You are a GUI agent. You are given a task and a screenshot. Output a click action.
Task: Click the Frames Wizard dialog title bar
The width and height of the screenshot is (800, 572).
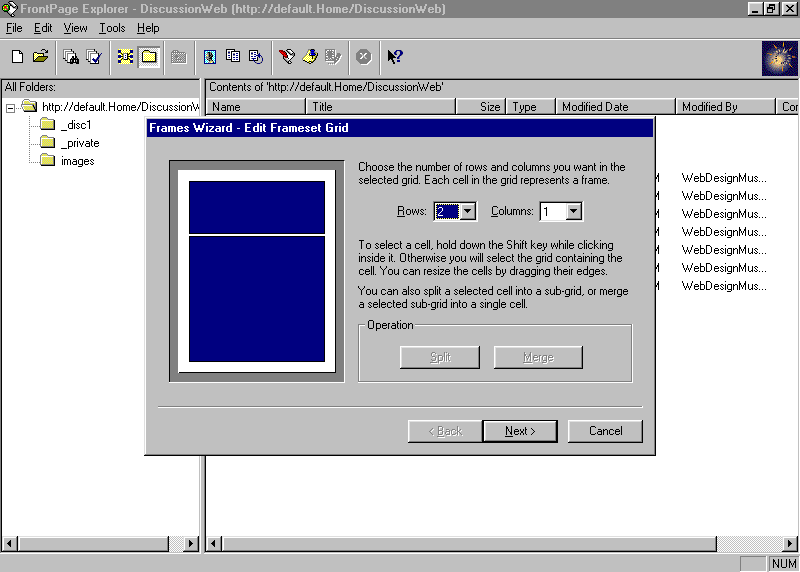400,128
